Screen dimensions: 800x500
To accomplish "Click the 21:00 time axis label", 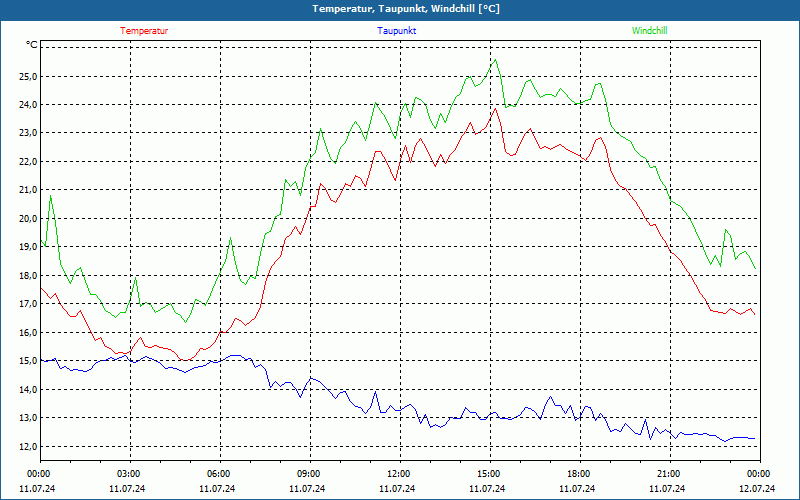I will coord(670,474).
